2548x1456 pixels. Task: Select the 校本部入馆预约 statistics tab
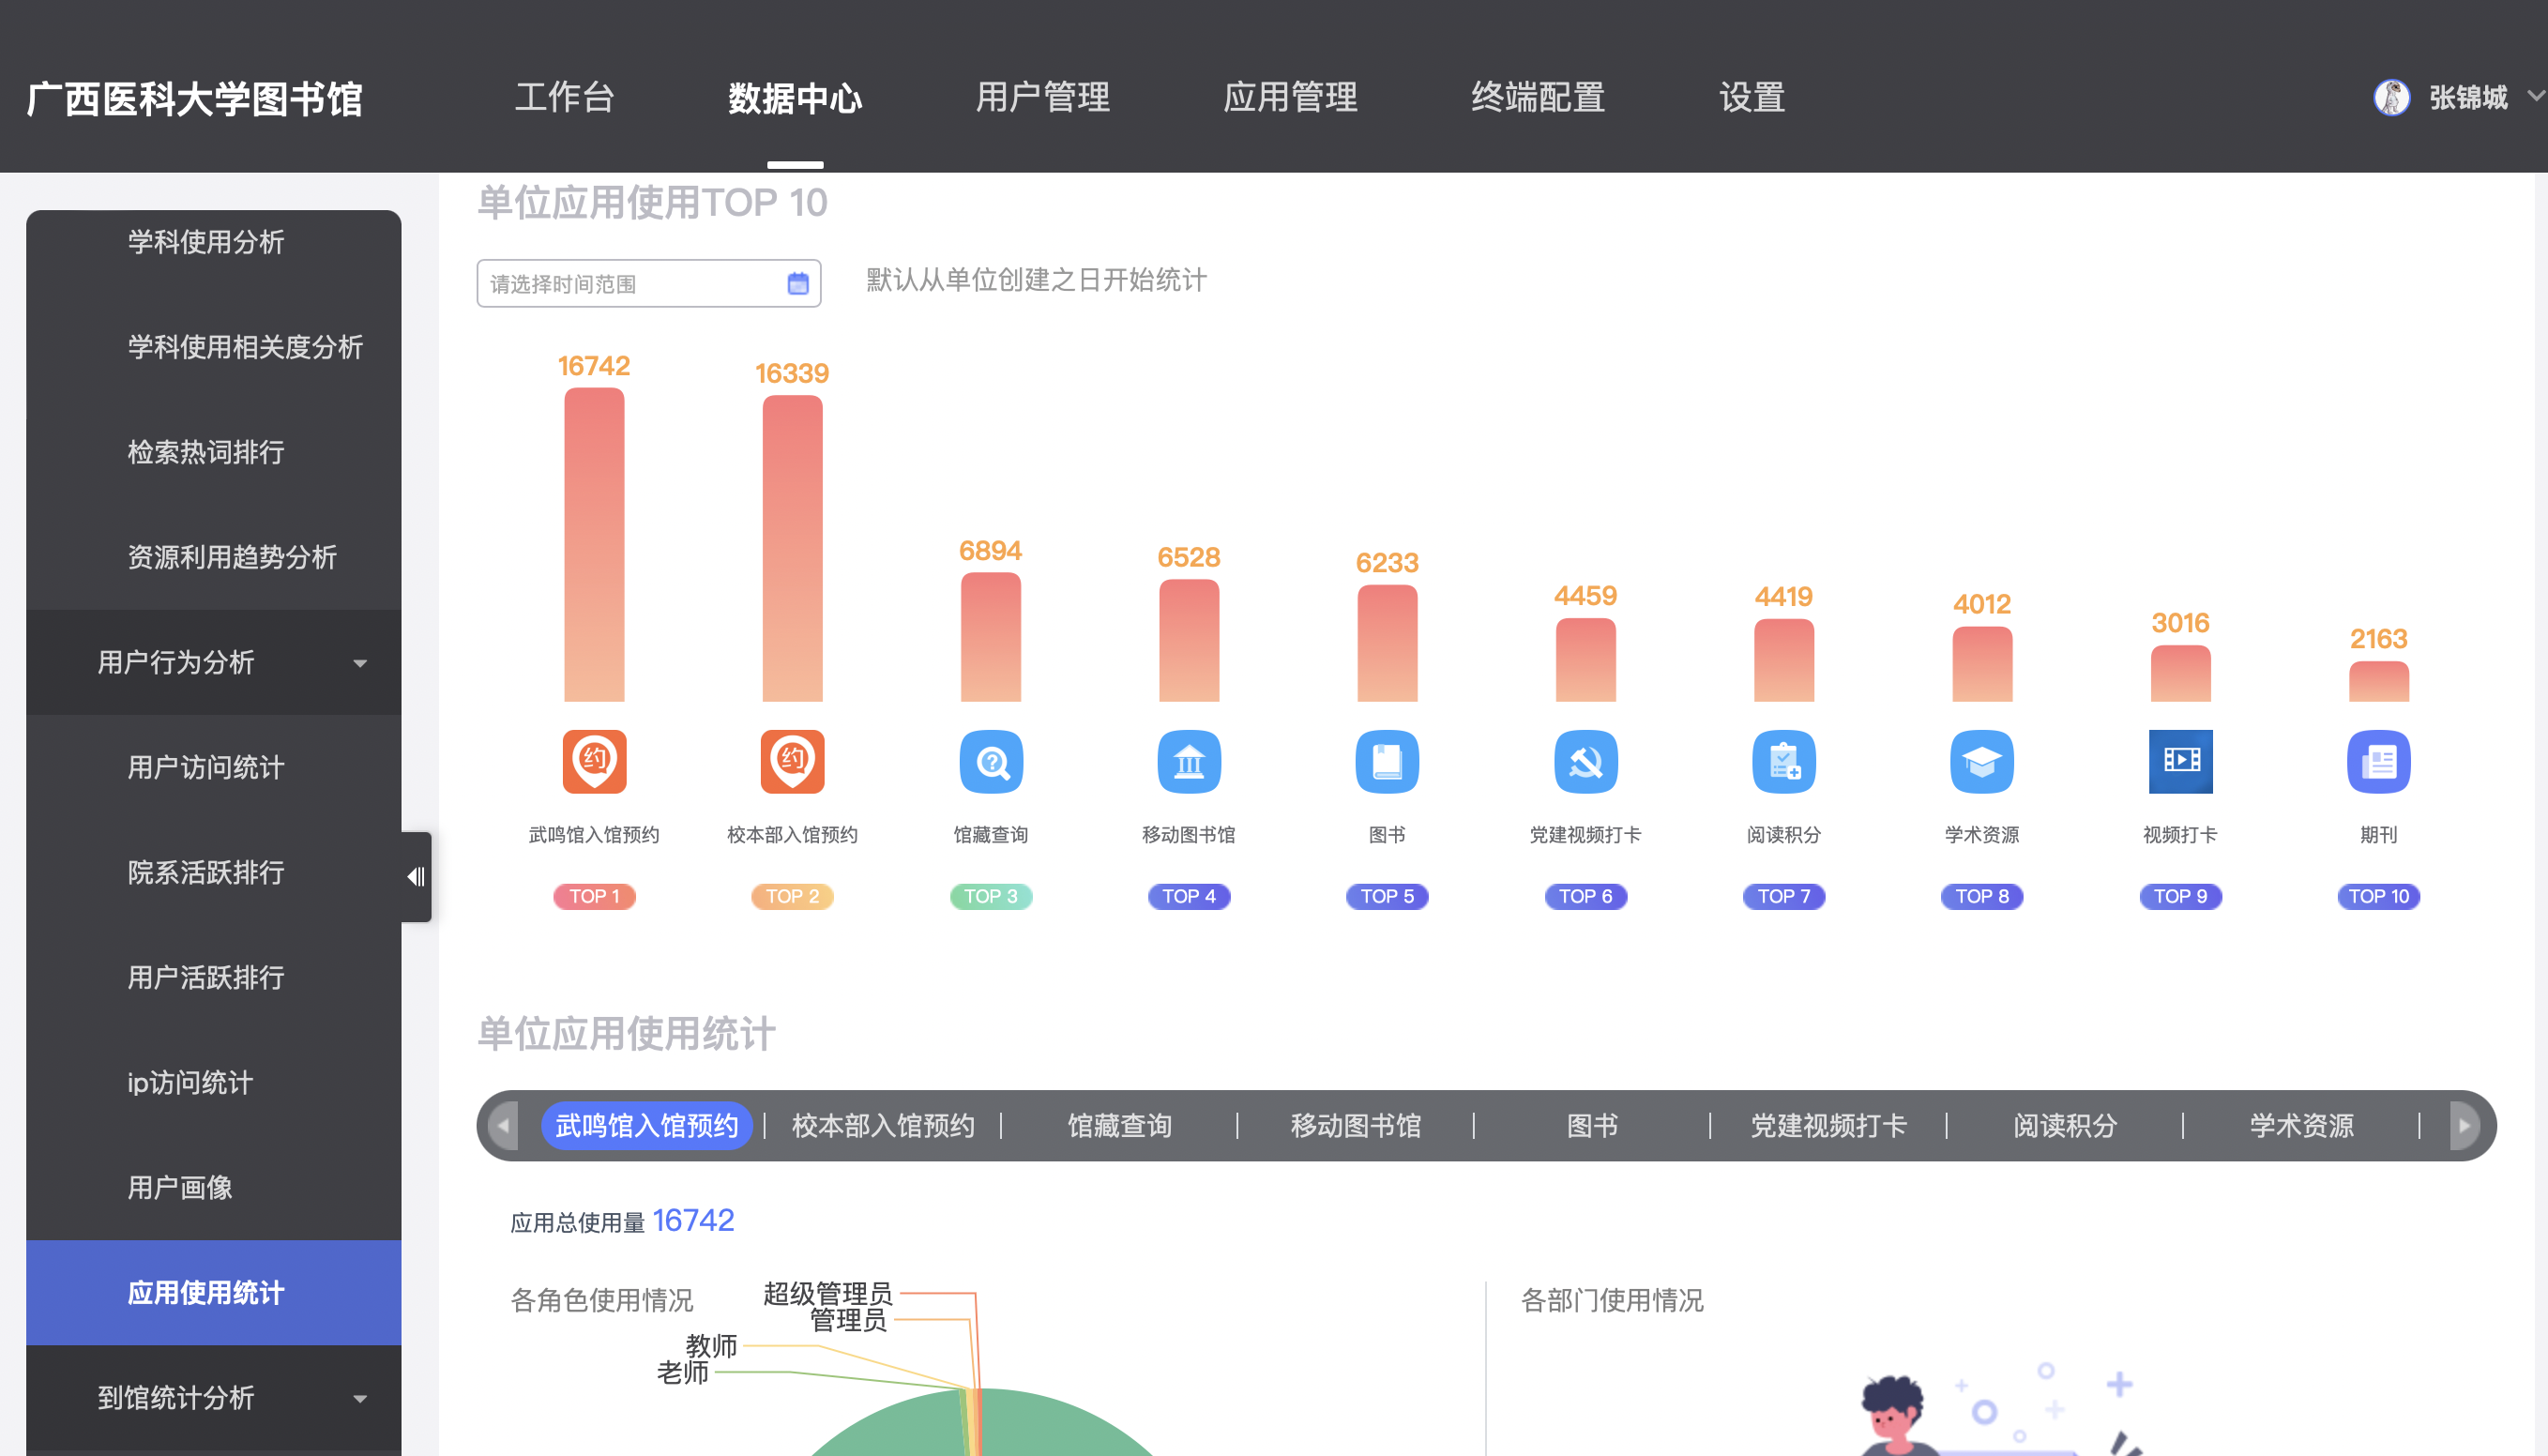[x=882, y=1126]
